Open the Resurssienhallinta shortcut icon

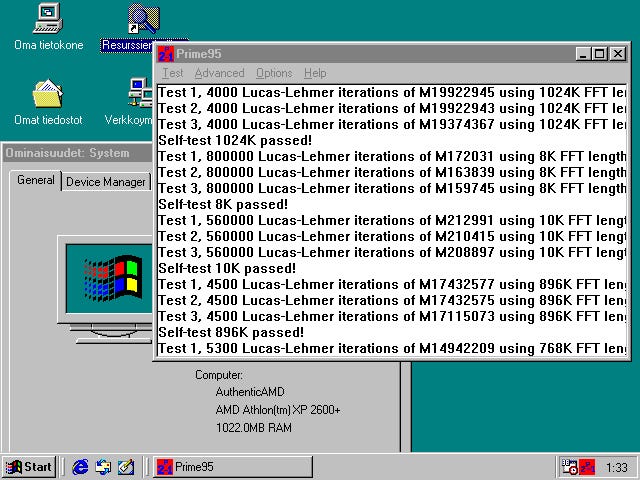pos(143,18)
